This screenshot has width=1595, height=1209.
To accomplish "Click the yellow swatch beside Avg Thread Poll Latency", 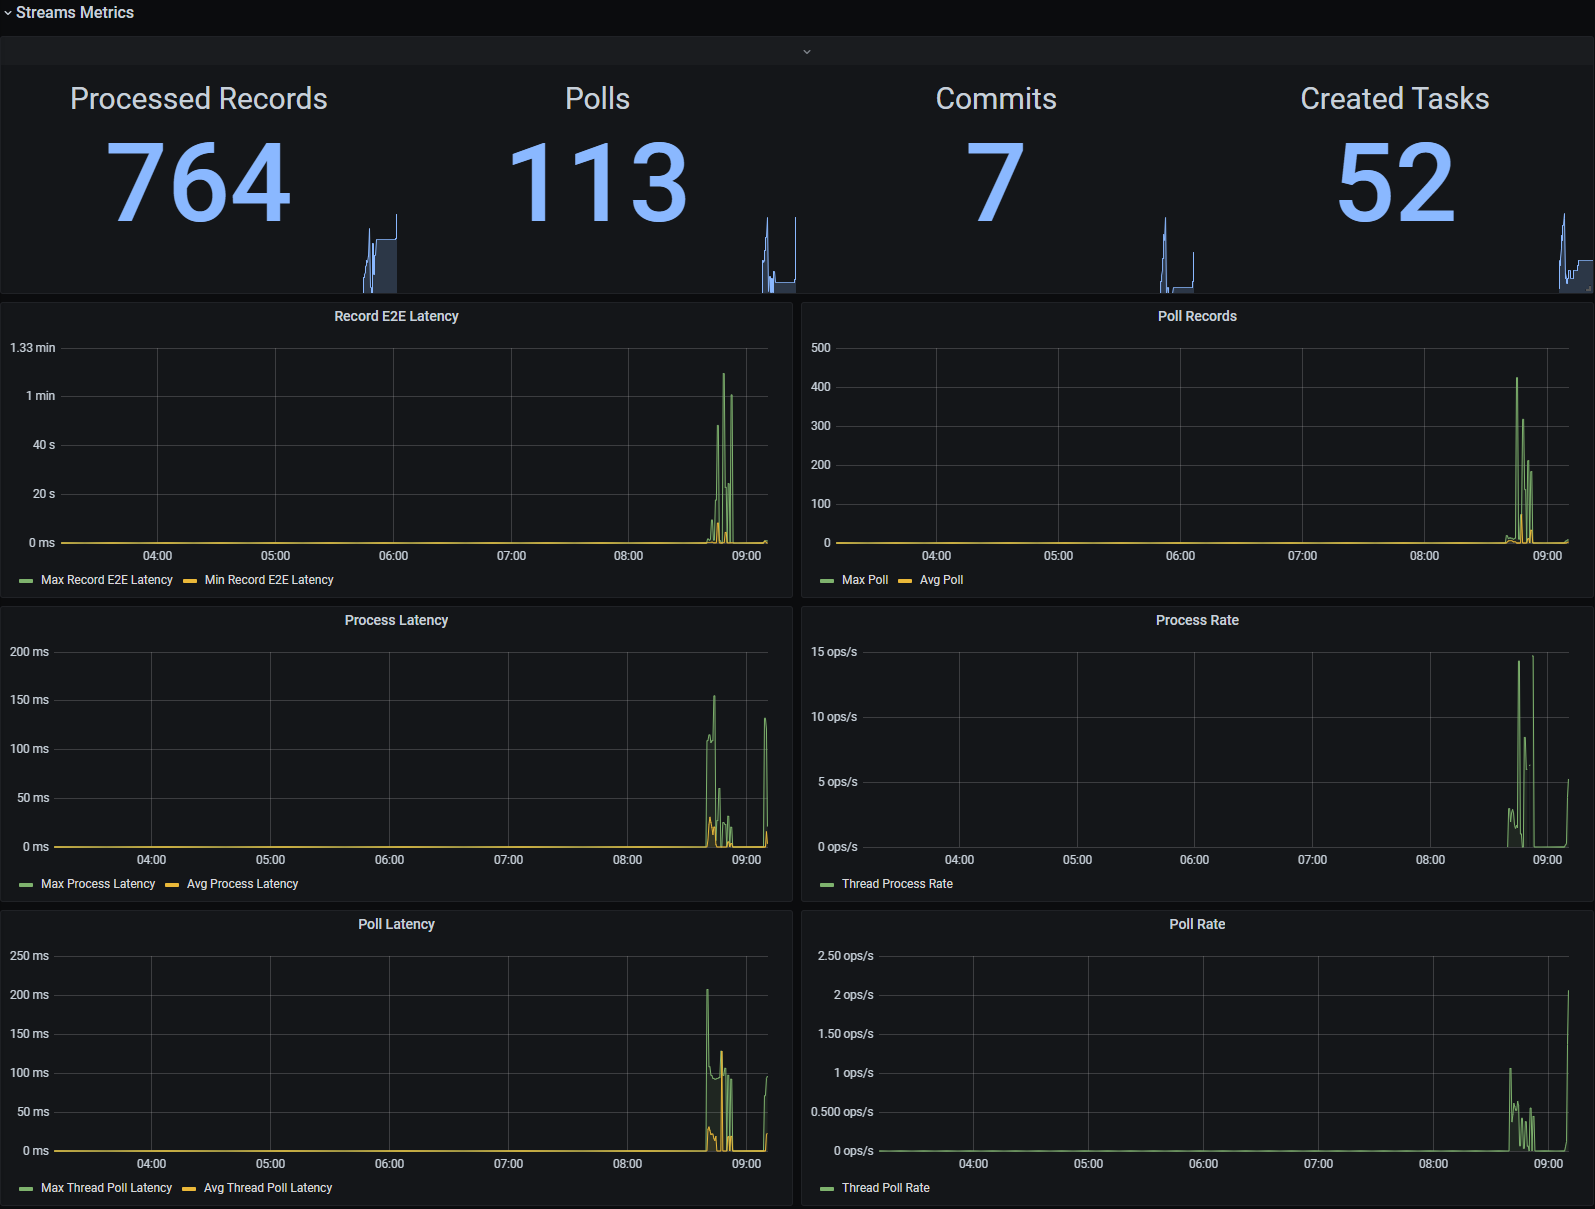I will 189,1189.
